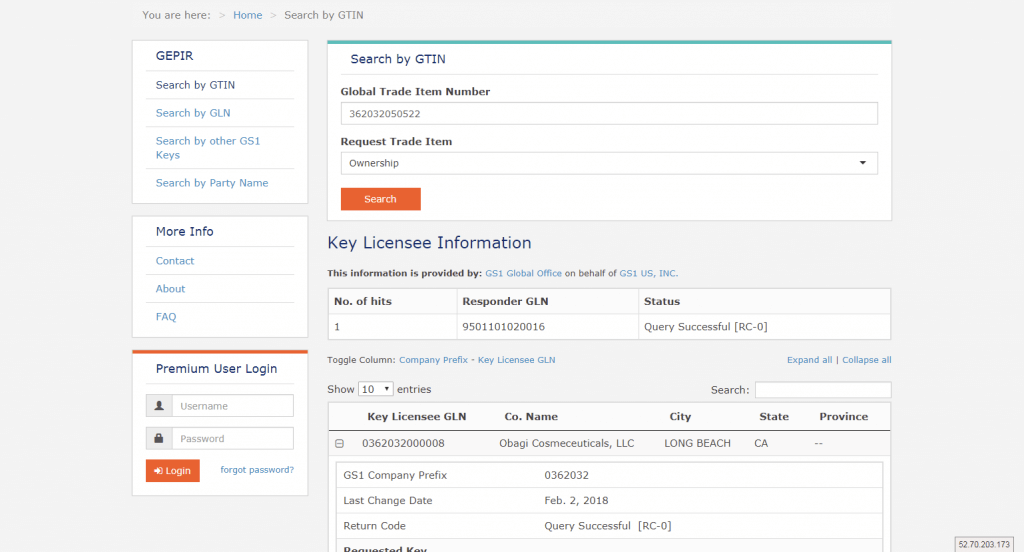Click Expand all rows link
This screenshot has height=552, width=1024.
click(809, 360)
